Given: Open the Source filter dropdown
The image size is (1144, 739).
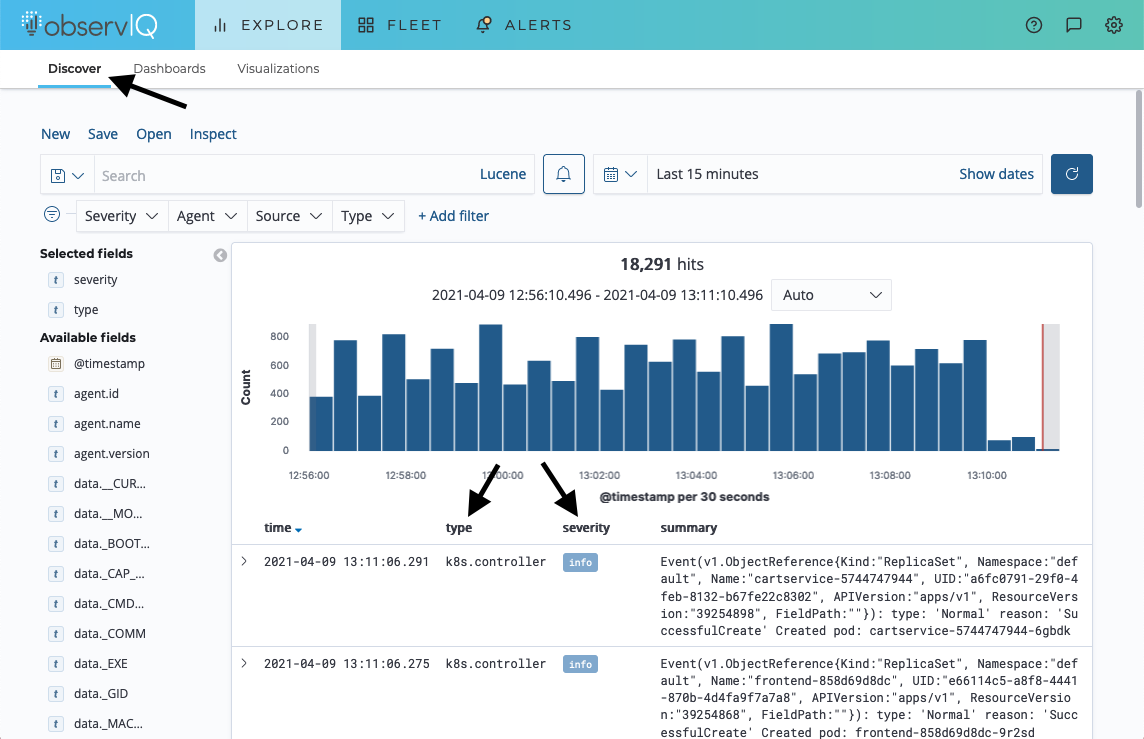Looking at the screenshot, I should 290,216.
